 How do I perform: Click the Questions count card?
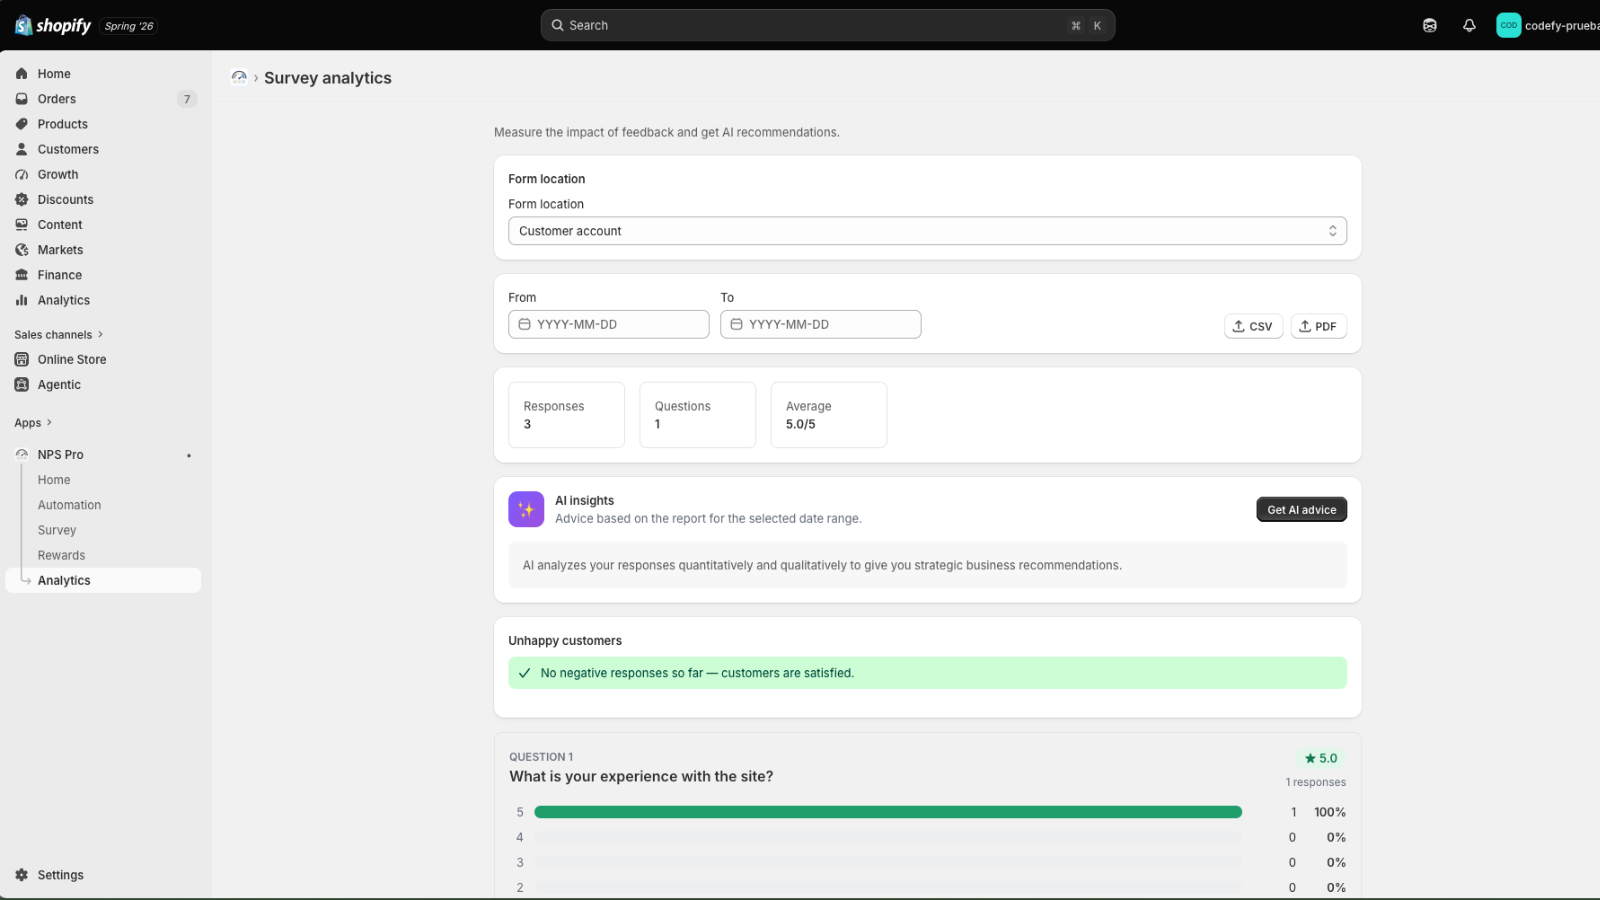coord(698,415)
